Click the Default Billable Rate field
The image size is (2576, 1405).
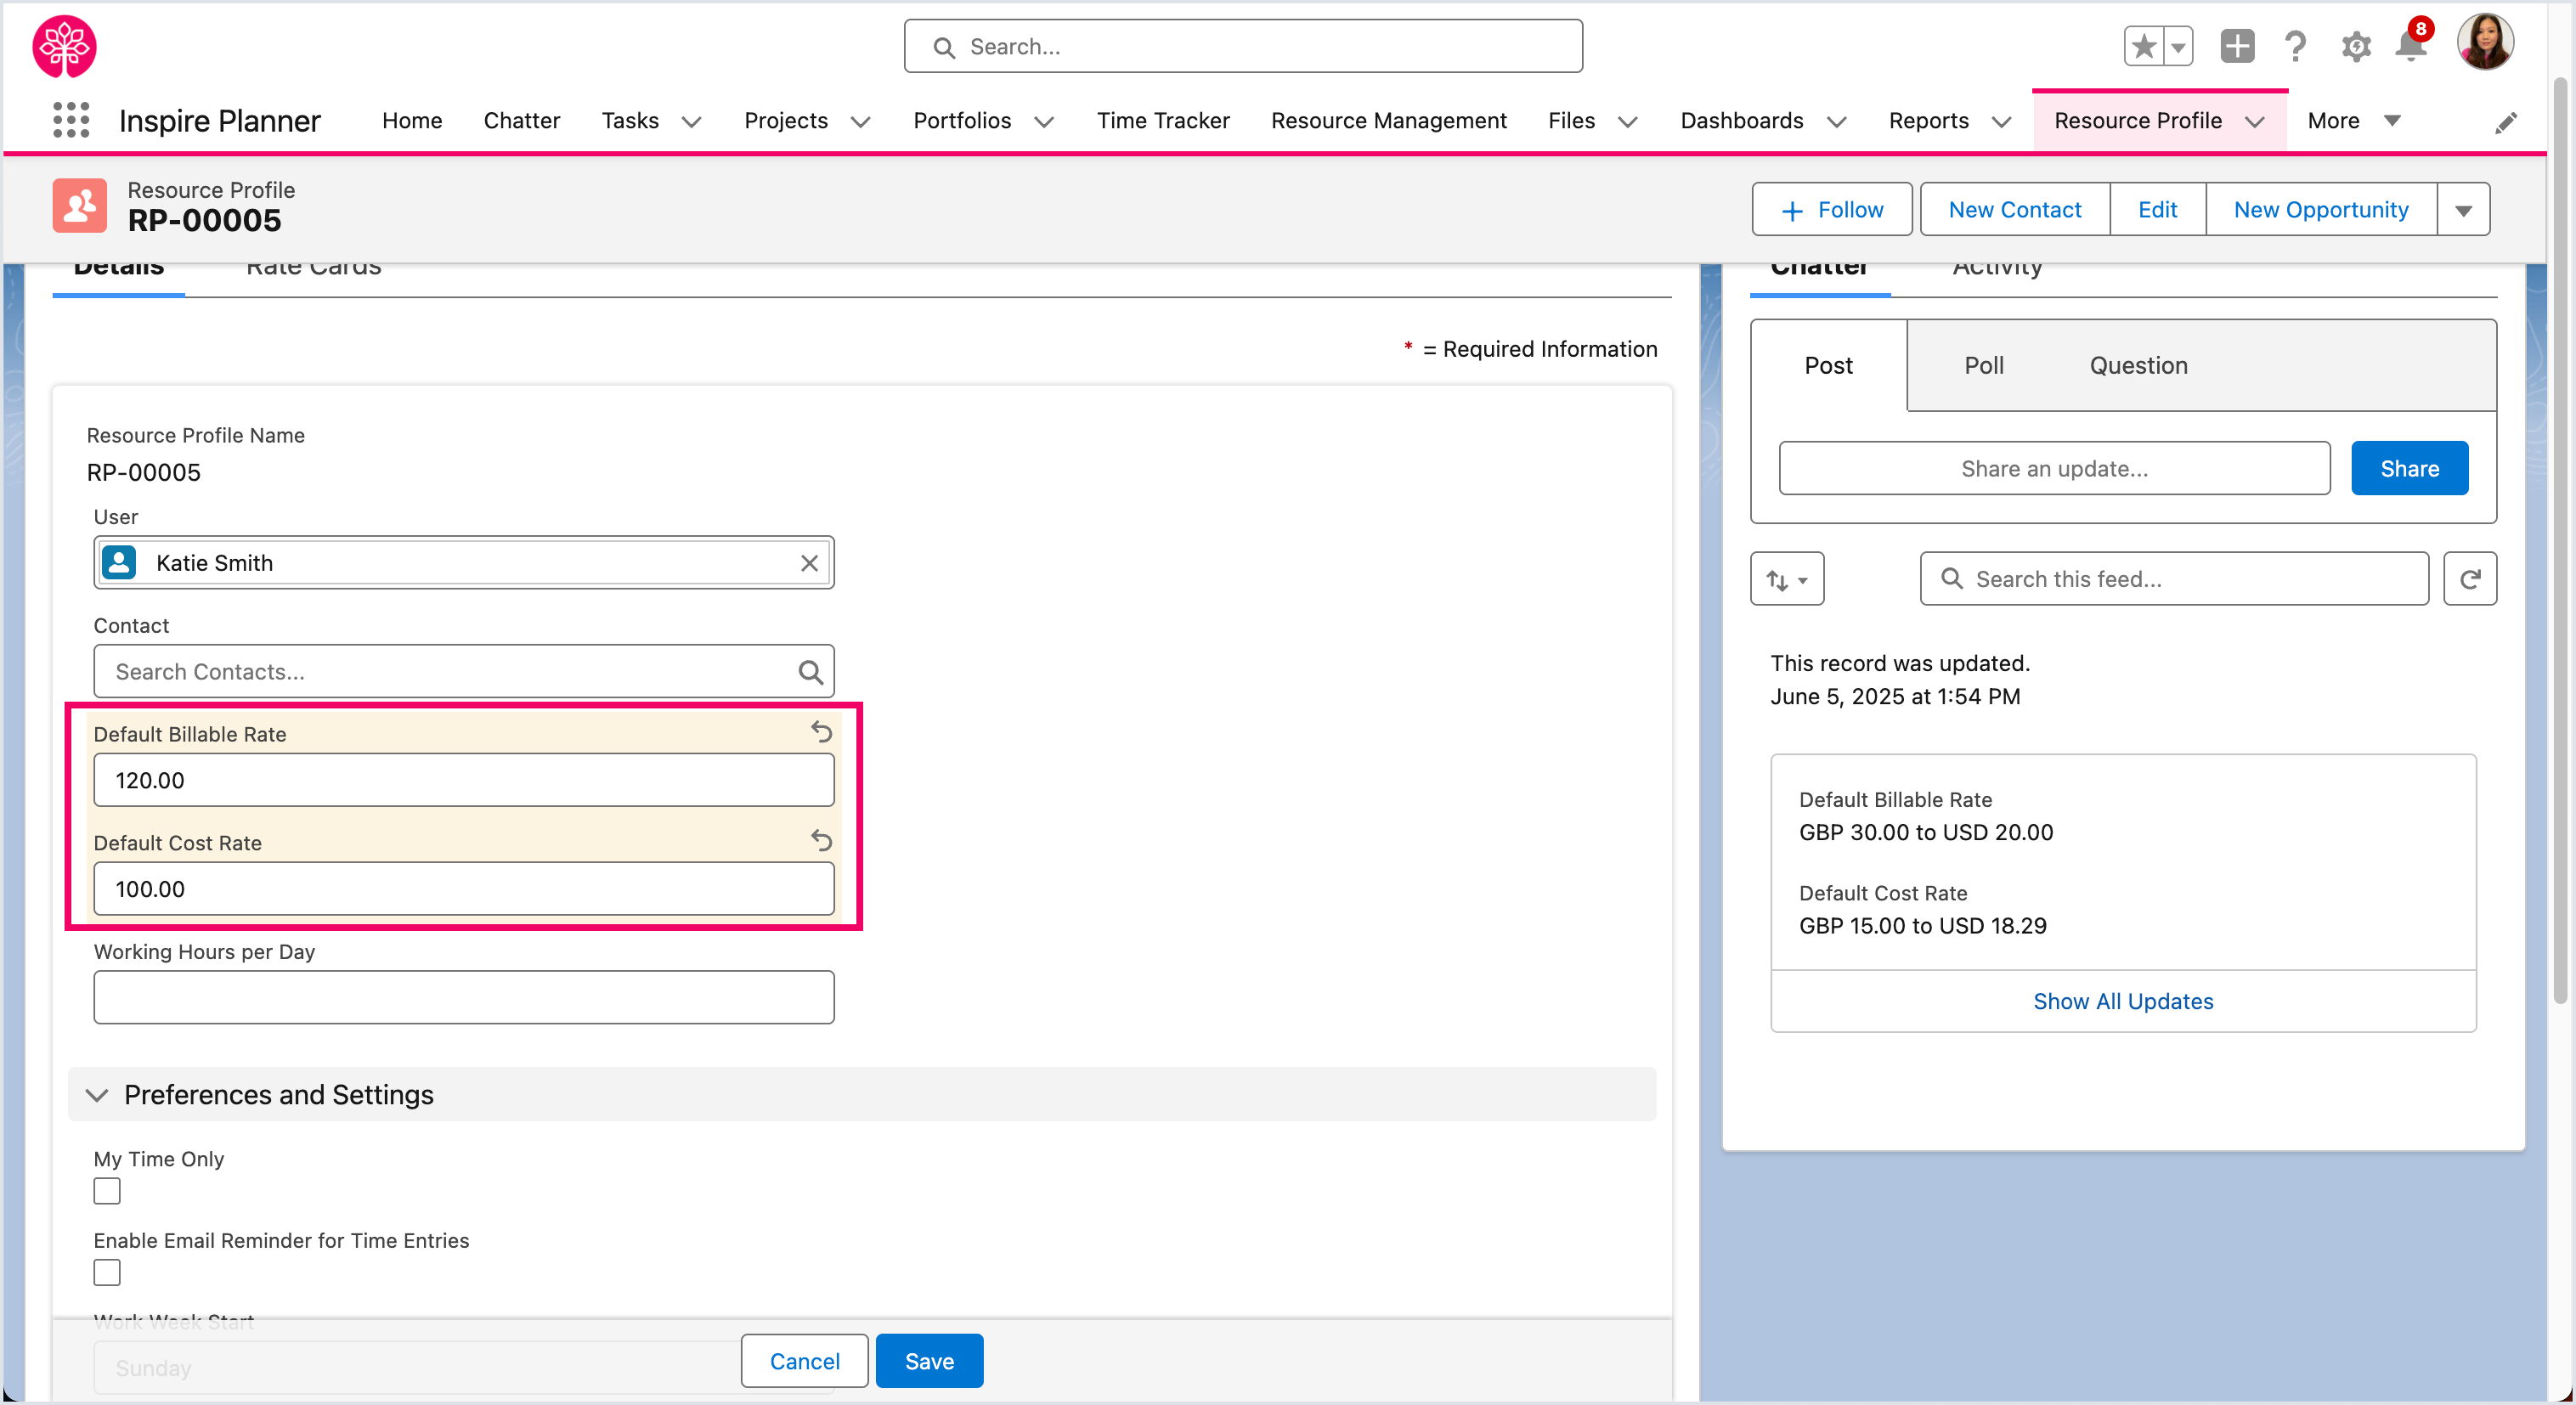(464, 780)
